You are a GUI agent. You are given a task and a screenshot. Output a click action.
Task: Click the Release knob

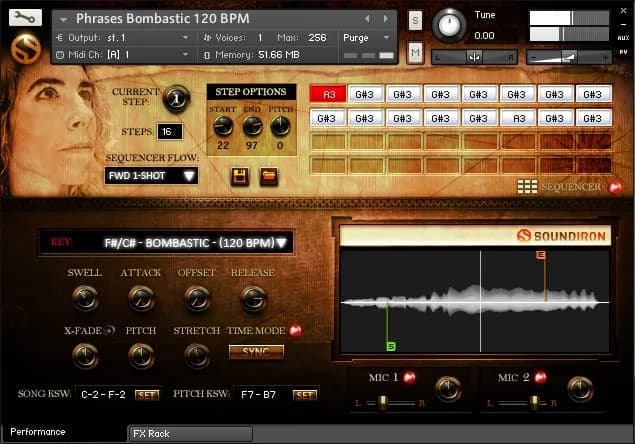(253, 297)
